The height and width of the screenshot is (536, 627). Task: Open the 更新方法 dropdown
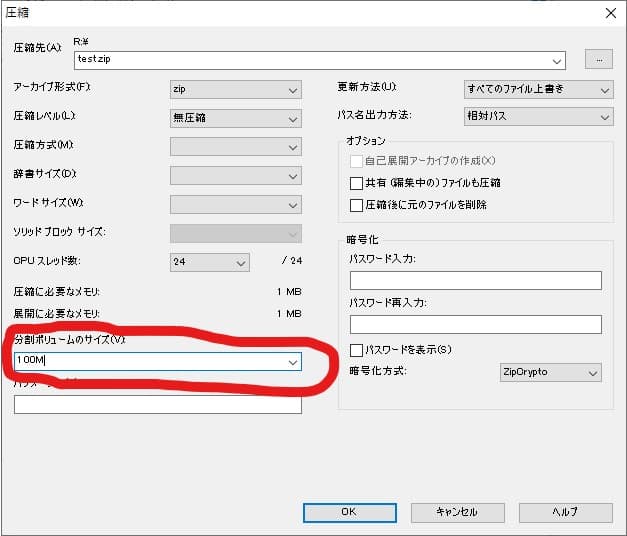(539, 90)
